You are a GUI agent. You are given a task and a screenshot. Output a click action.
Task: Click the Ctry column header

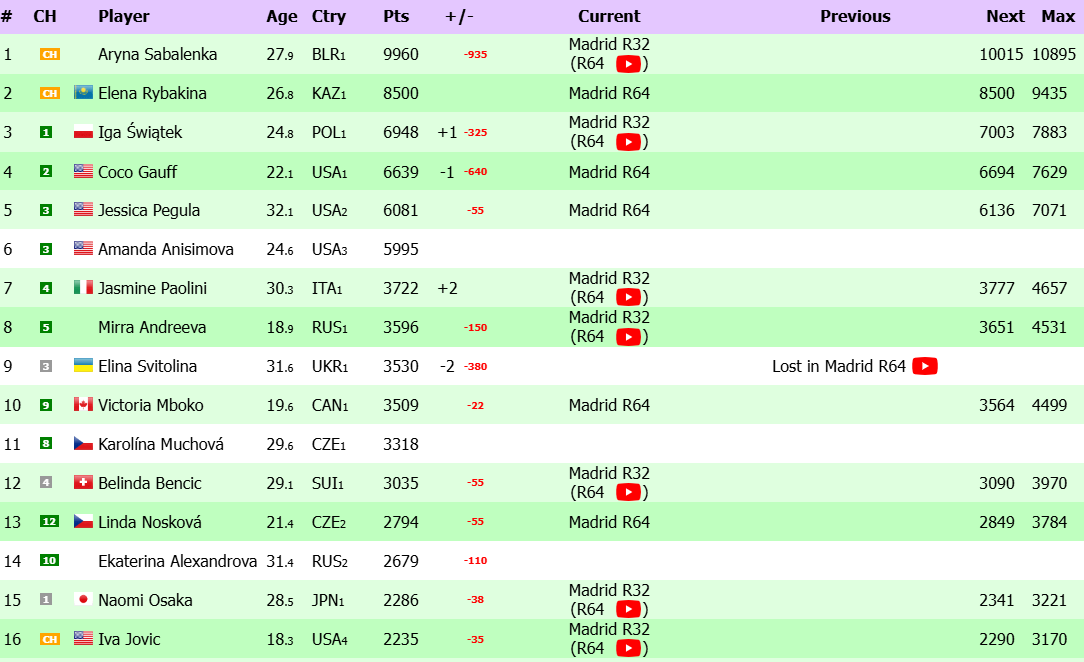point(329,16)
